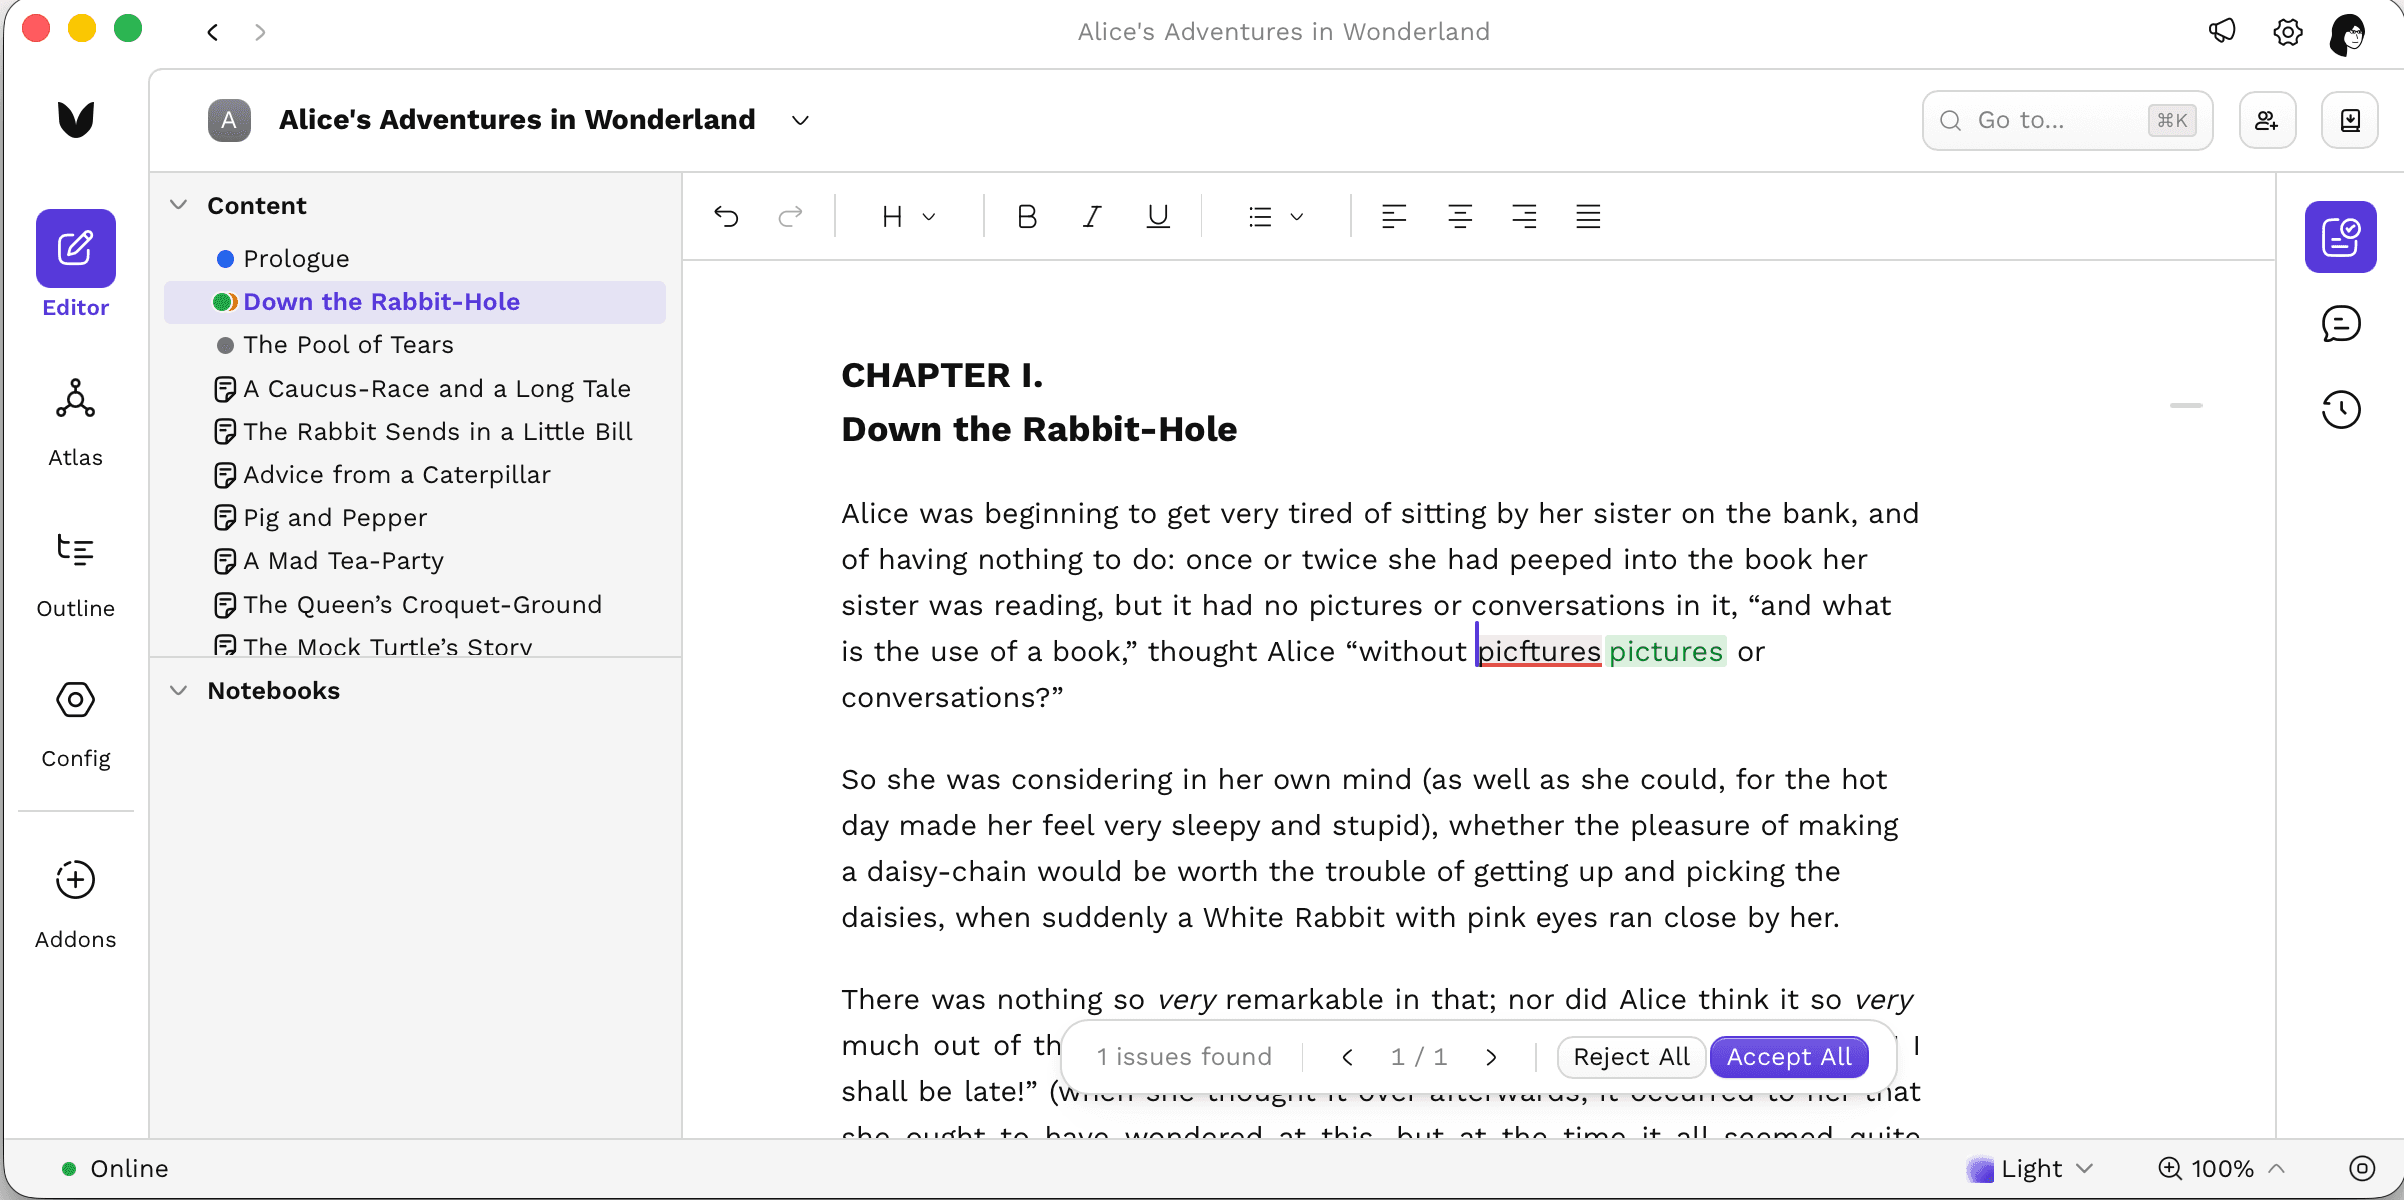
Task: Click the app logo in the sidebar
Action: tap(76, 120)
